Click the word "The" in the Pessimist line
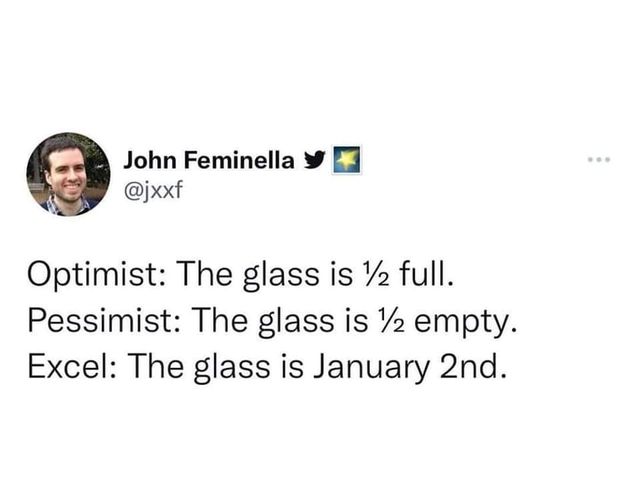Viewport: 640px width, 504px height. coord(221,320)
